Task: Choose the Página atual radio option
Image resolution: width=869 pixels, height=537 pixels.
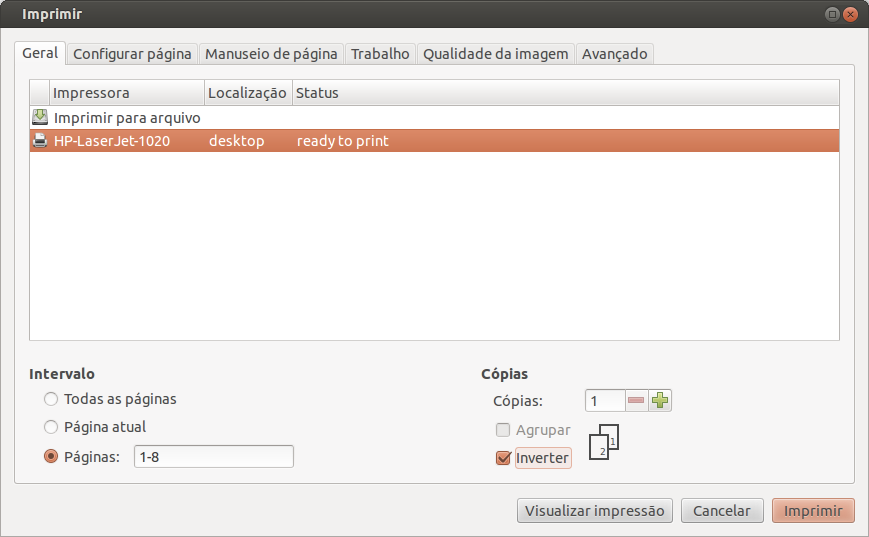Action: click(51, 427)
